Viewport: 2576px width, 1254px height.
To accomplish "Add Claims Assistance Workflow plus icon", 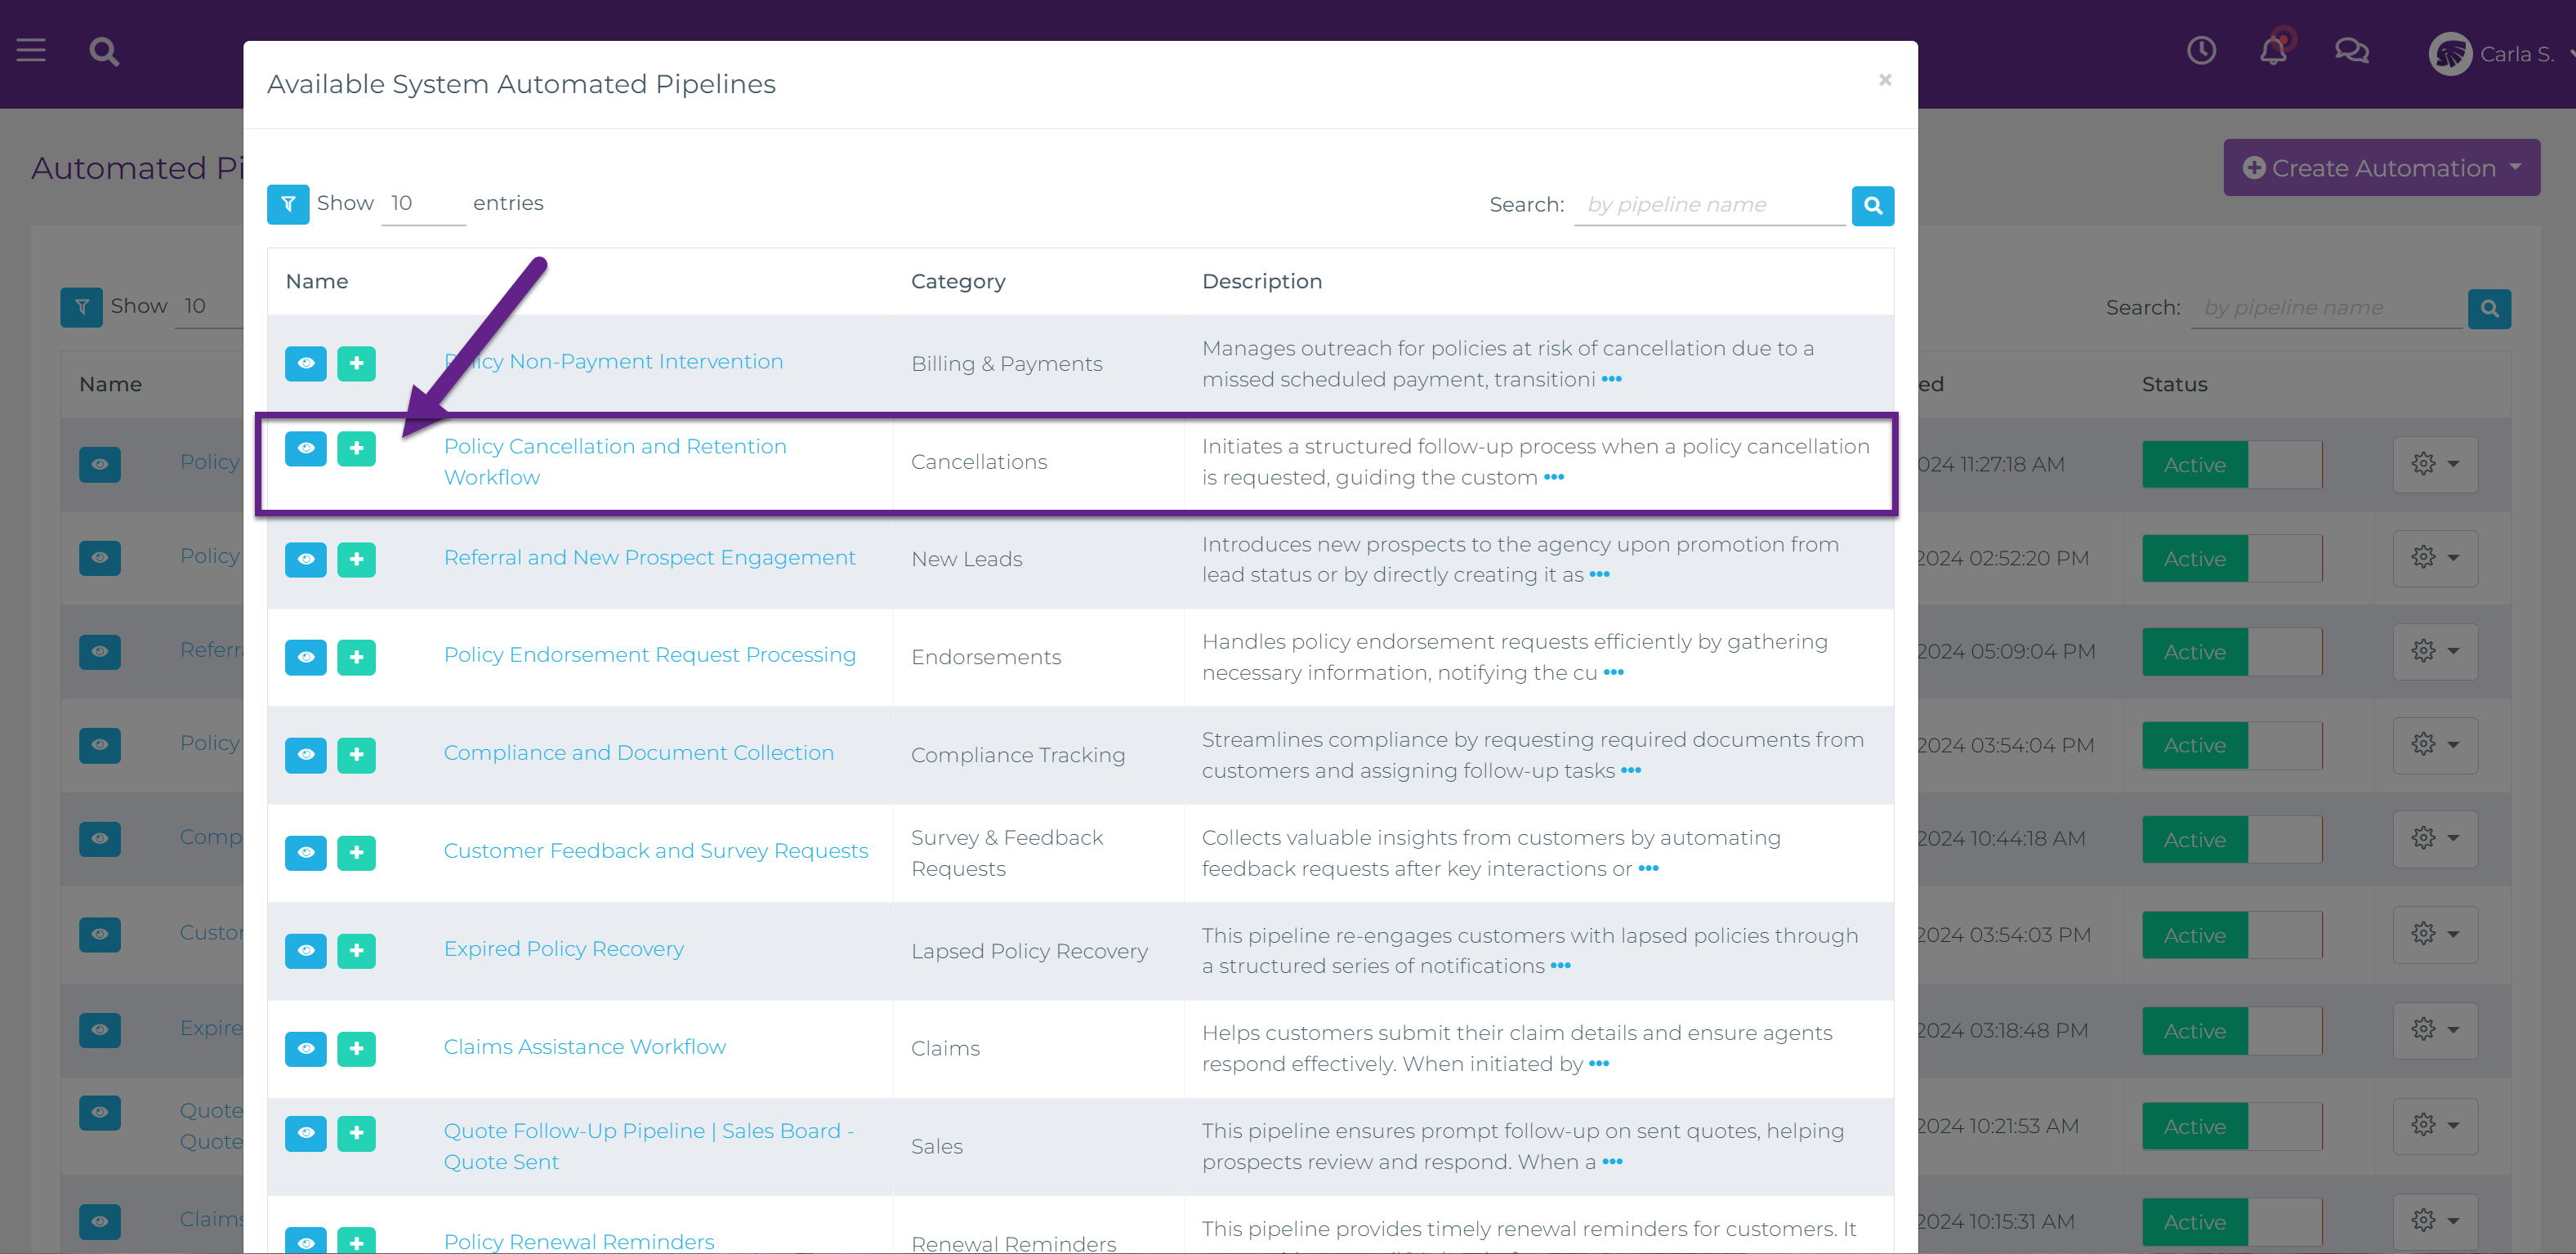I will pos(356,1050).
